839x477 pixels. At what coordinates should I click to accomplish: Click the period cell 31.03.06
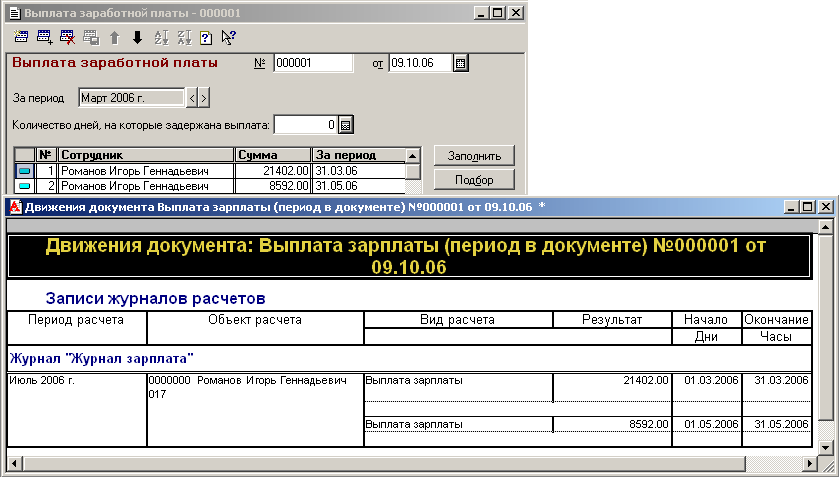(359, 171)
